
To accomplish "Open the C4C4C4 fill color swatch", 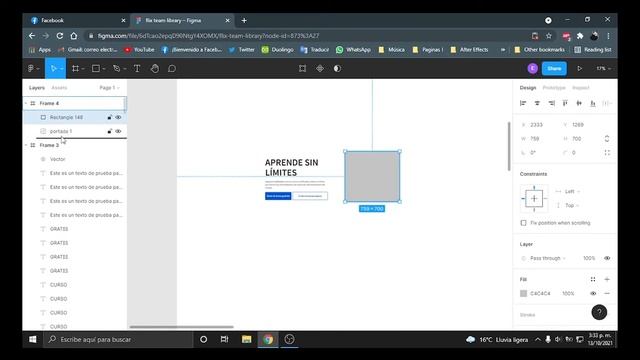I will [523, 293].
